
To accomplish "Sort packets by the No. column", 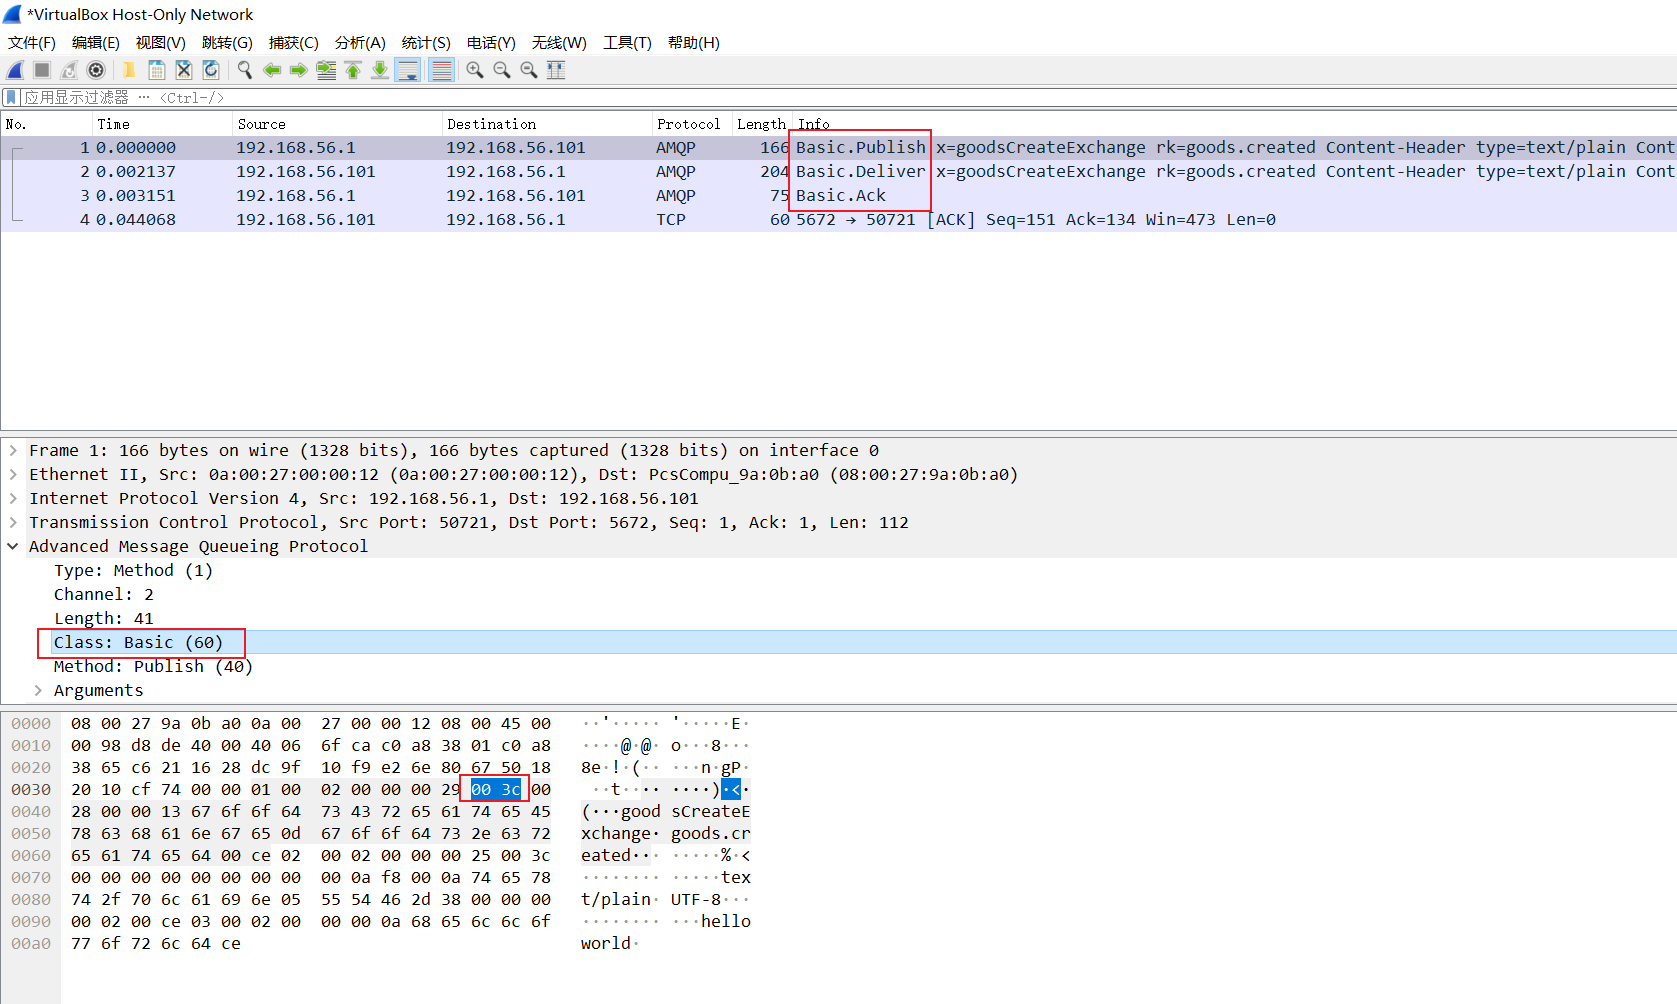I will pos(47,124).
